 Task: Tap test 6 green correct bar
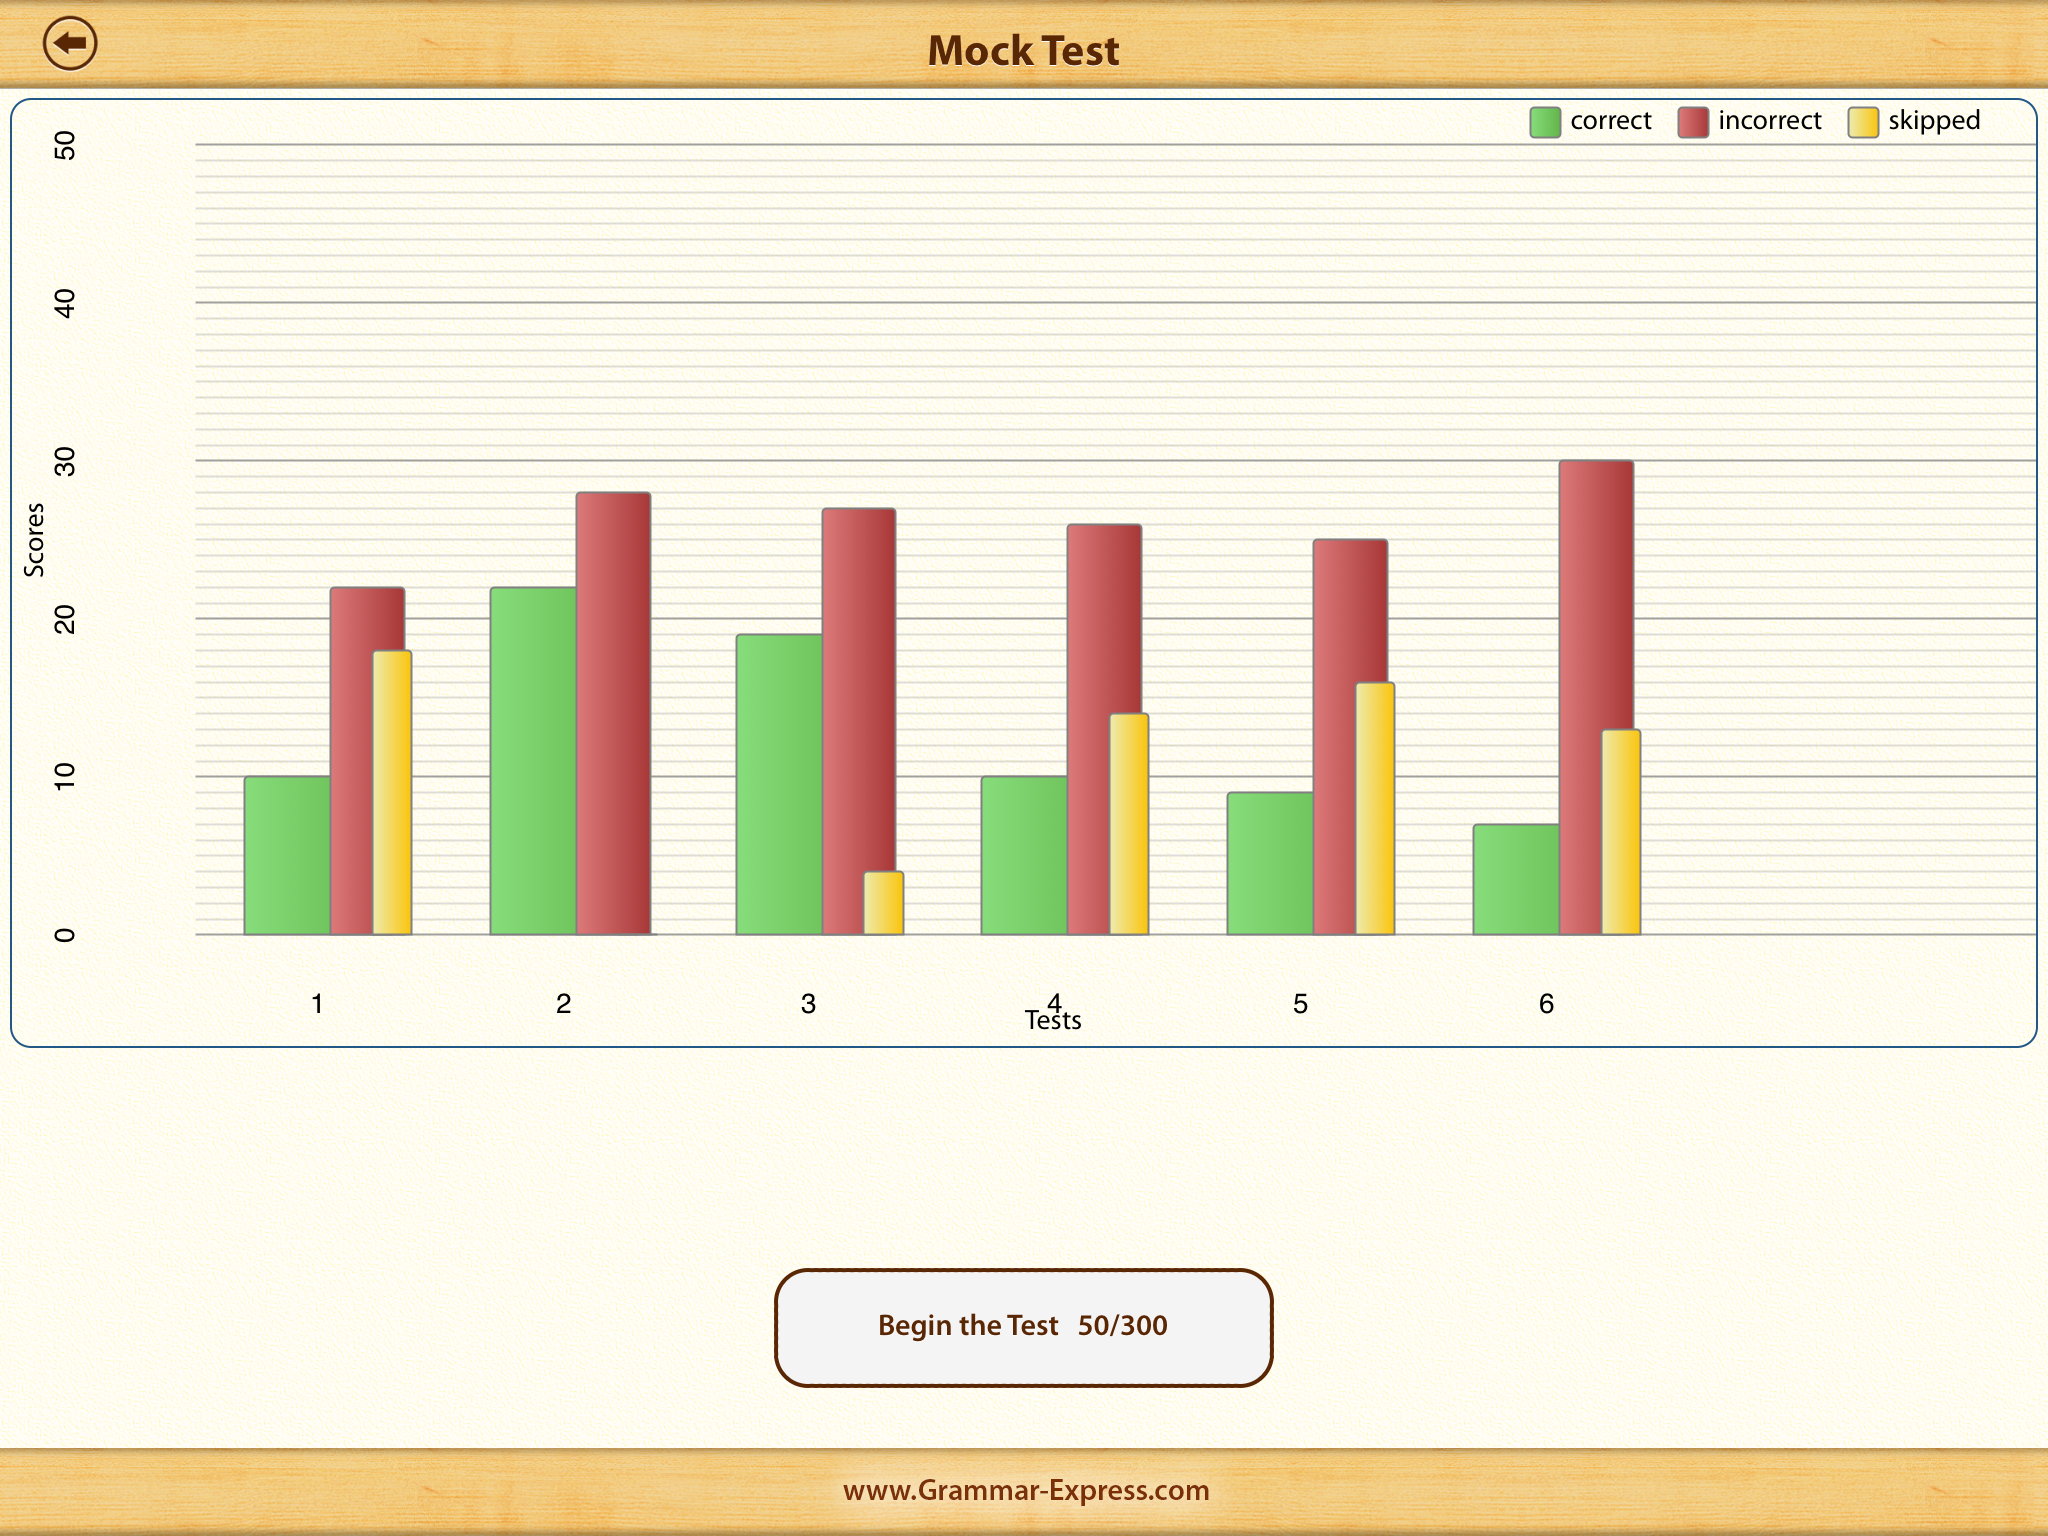click(x=1515, y=879)
